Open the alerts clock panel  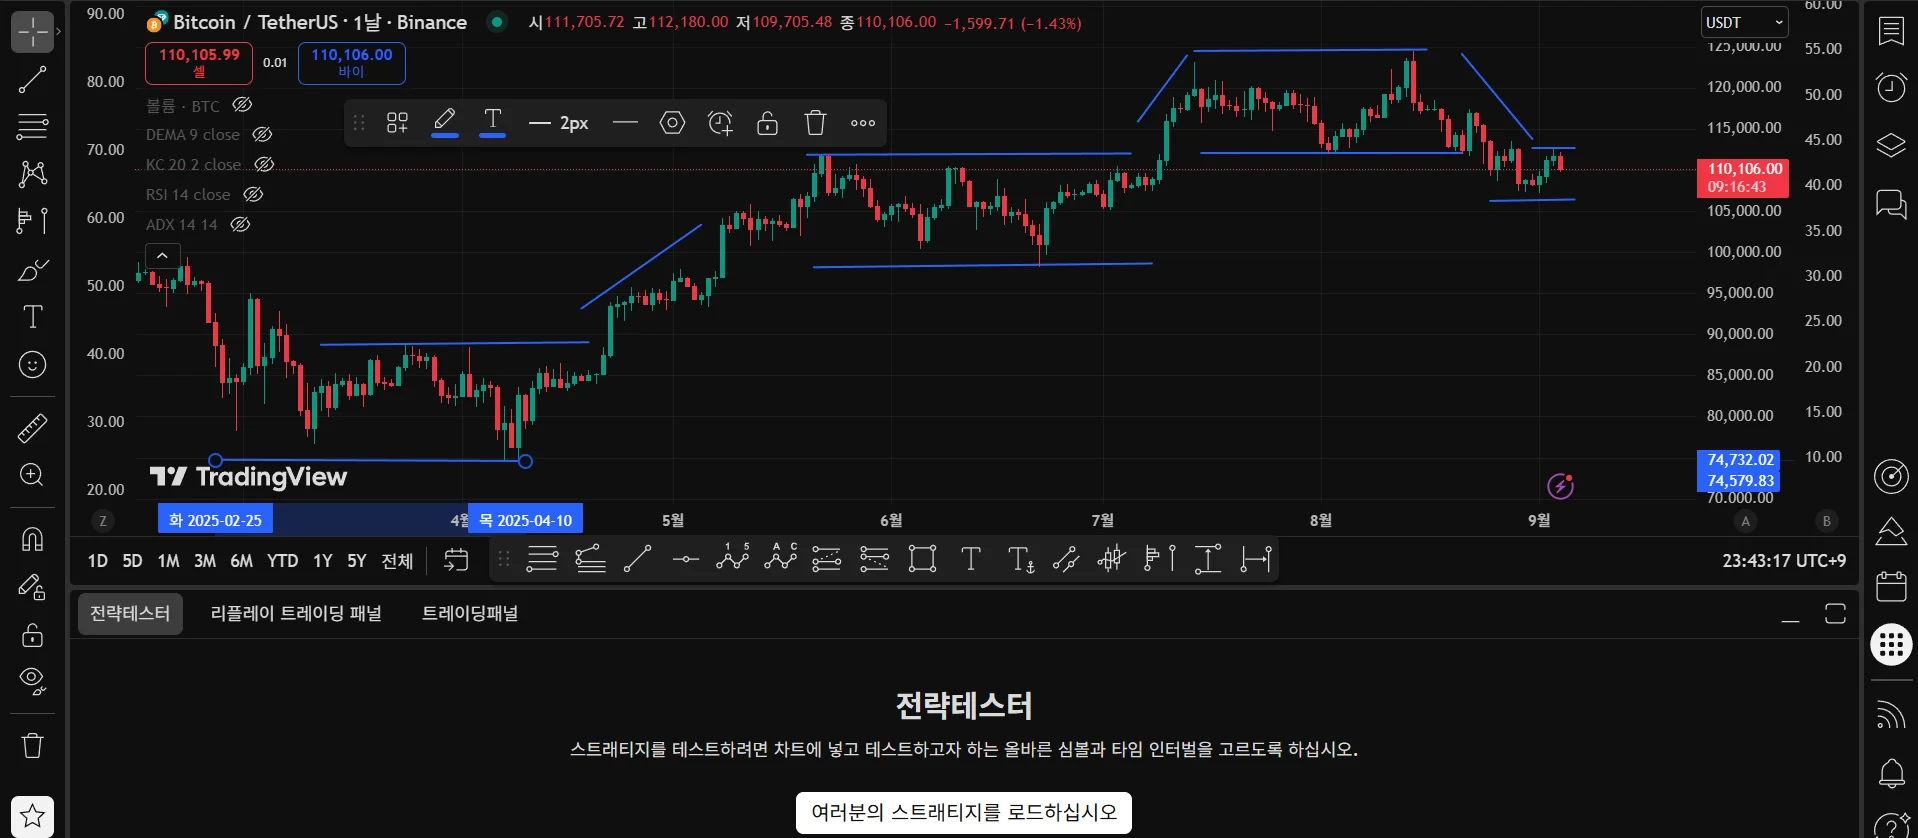tap(1891, 88)
